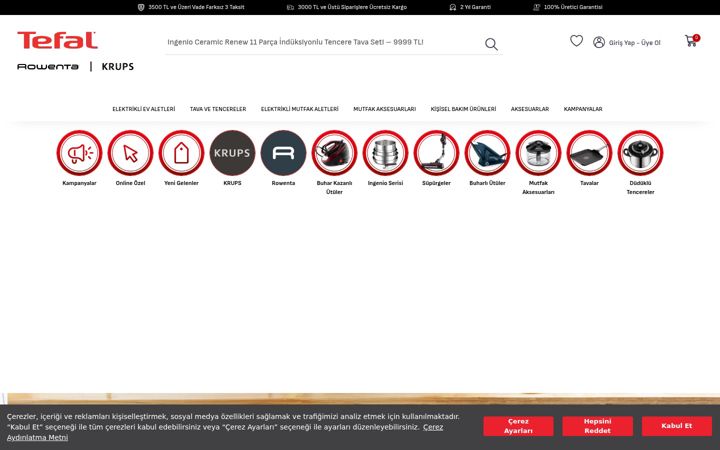Open Kişisel Bakım Ürünleri menu

coord(463,109)
